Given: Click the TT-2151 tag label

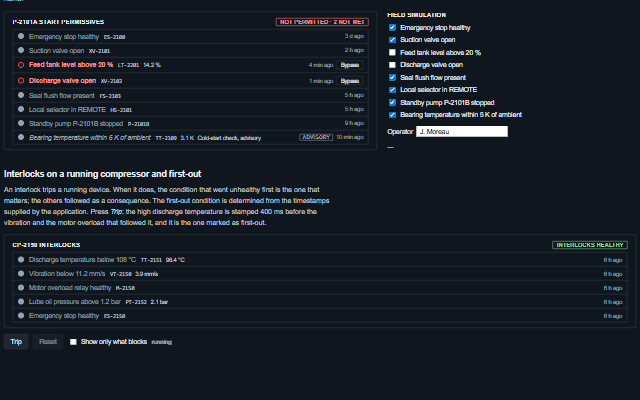Looking at the screenshot, I should [x=151, y=260].
